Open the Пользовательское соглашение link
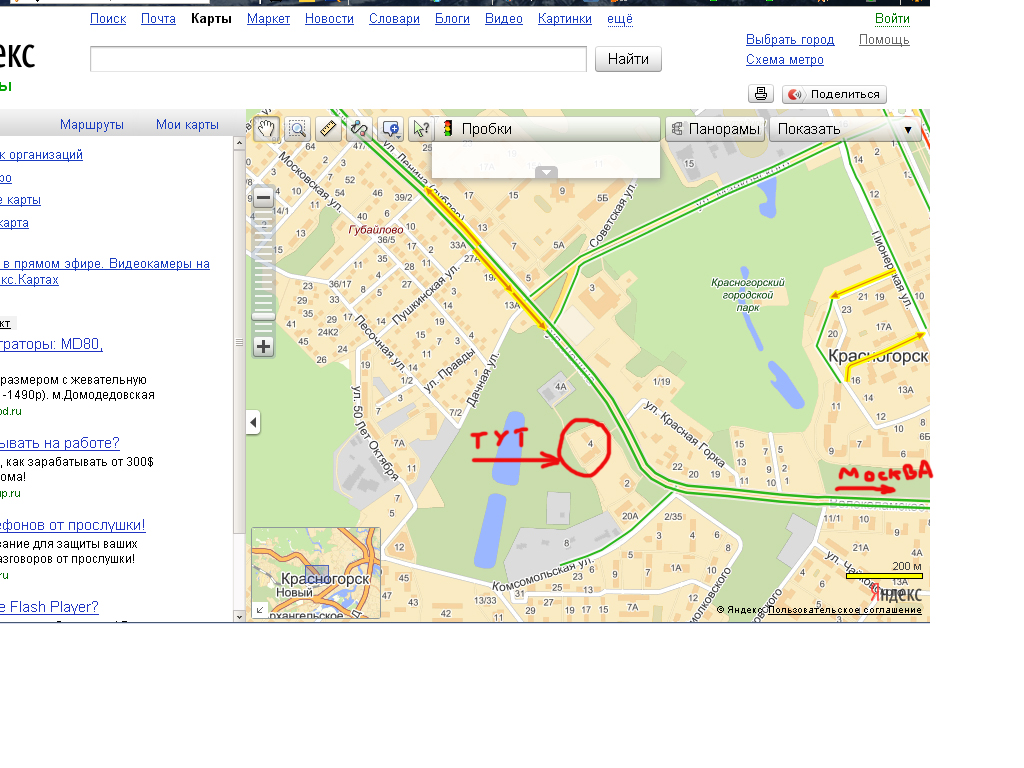This screenshot has height=768, width=1024. 844,610
